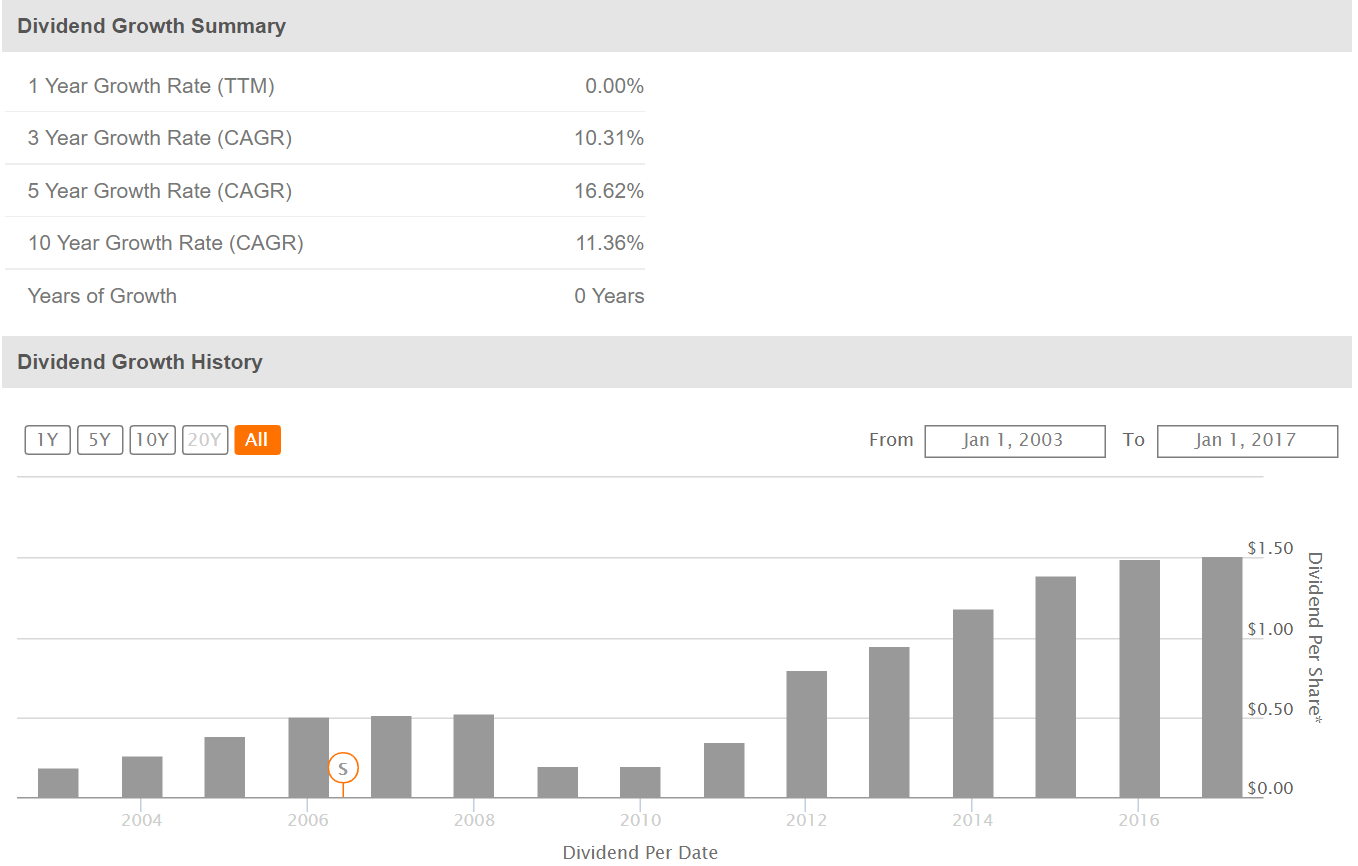Click the 2010 x-axis label

[640, 821]
